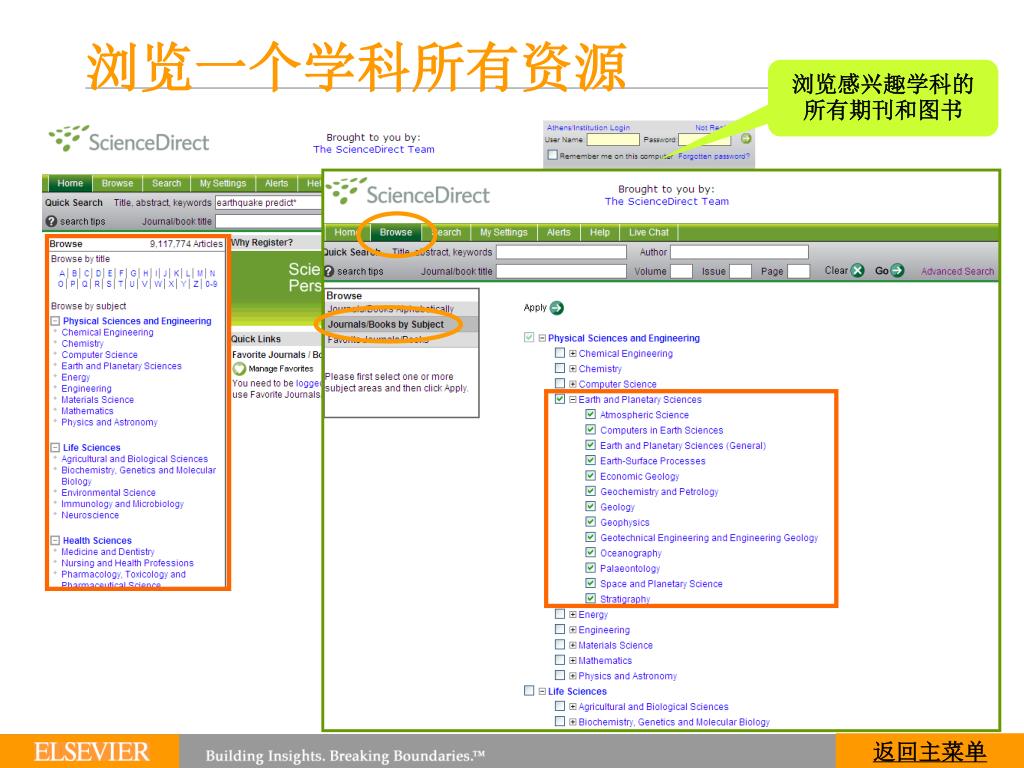Click the Manage Favorites icon
This screenshot has width=1024, height=768.
coord(240,368)
